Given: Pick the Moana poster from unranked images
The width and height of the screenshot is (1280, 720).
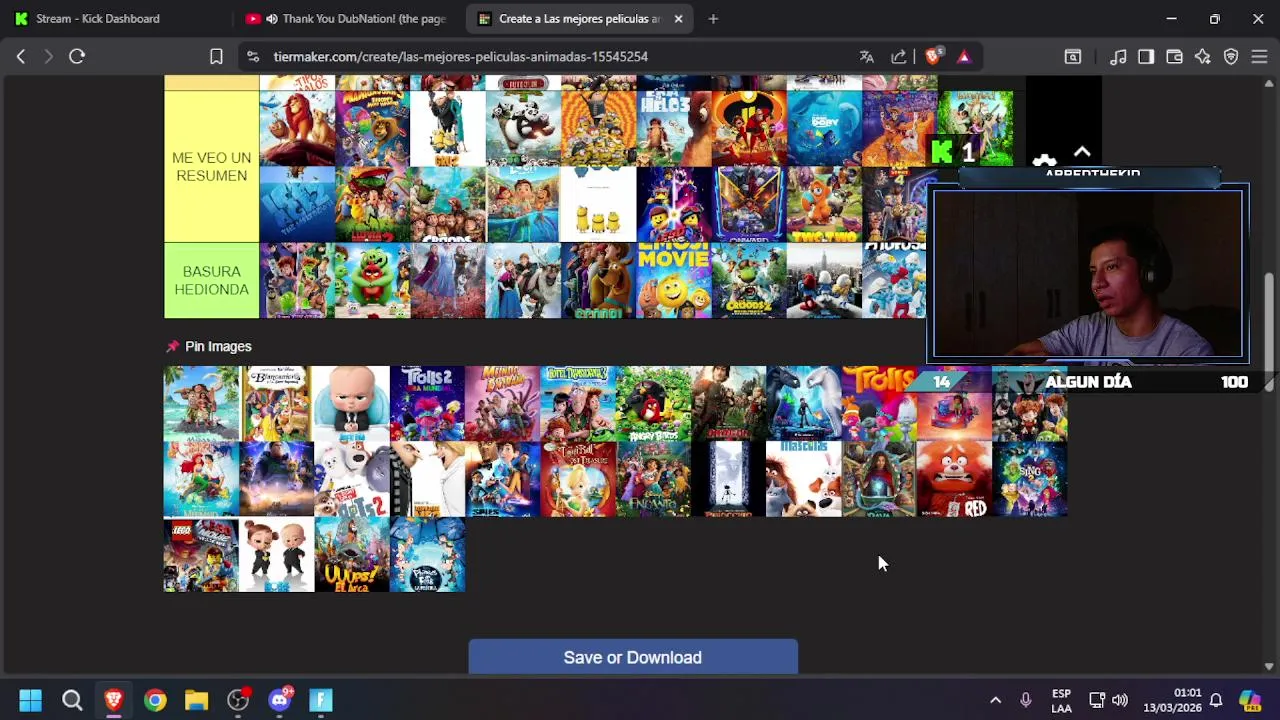Looking at the screenshot, I should click(x=201, y=403).
